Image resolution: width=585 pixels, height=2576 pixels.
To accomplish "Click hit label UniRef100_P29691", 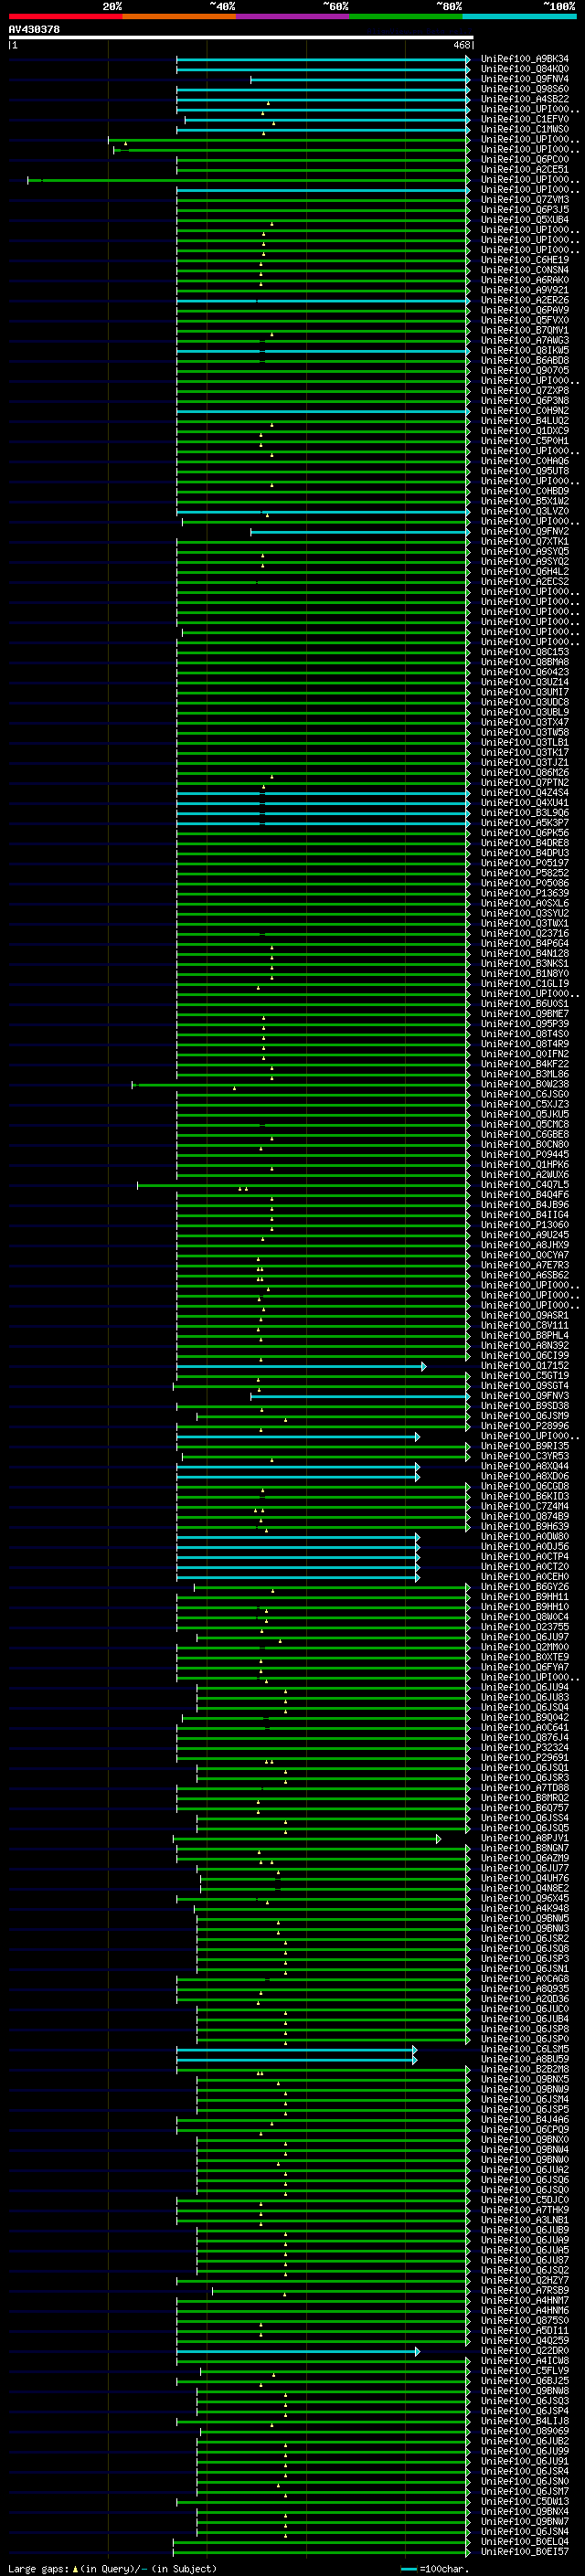I will (525, 1758).
